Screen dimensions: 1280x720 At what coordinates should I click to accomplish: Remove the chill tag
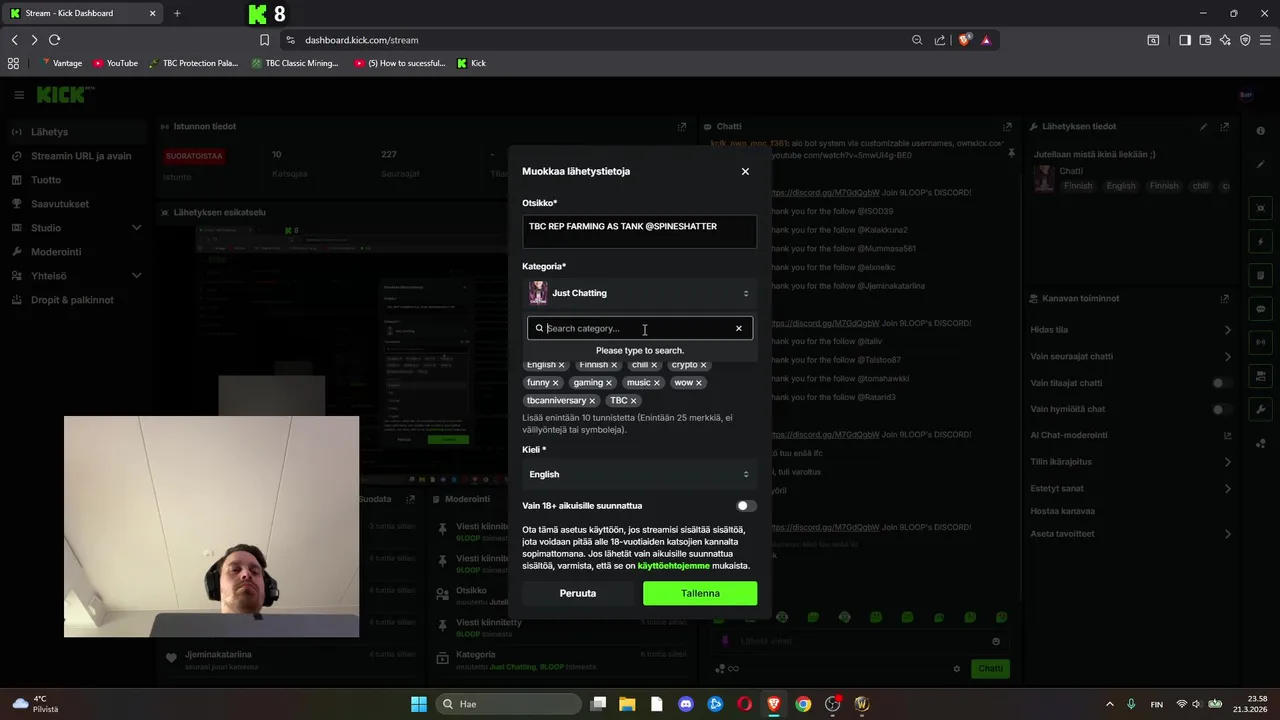coord(654,365)
